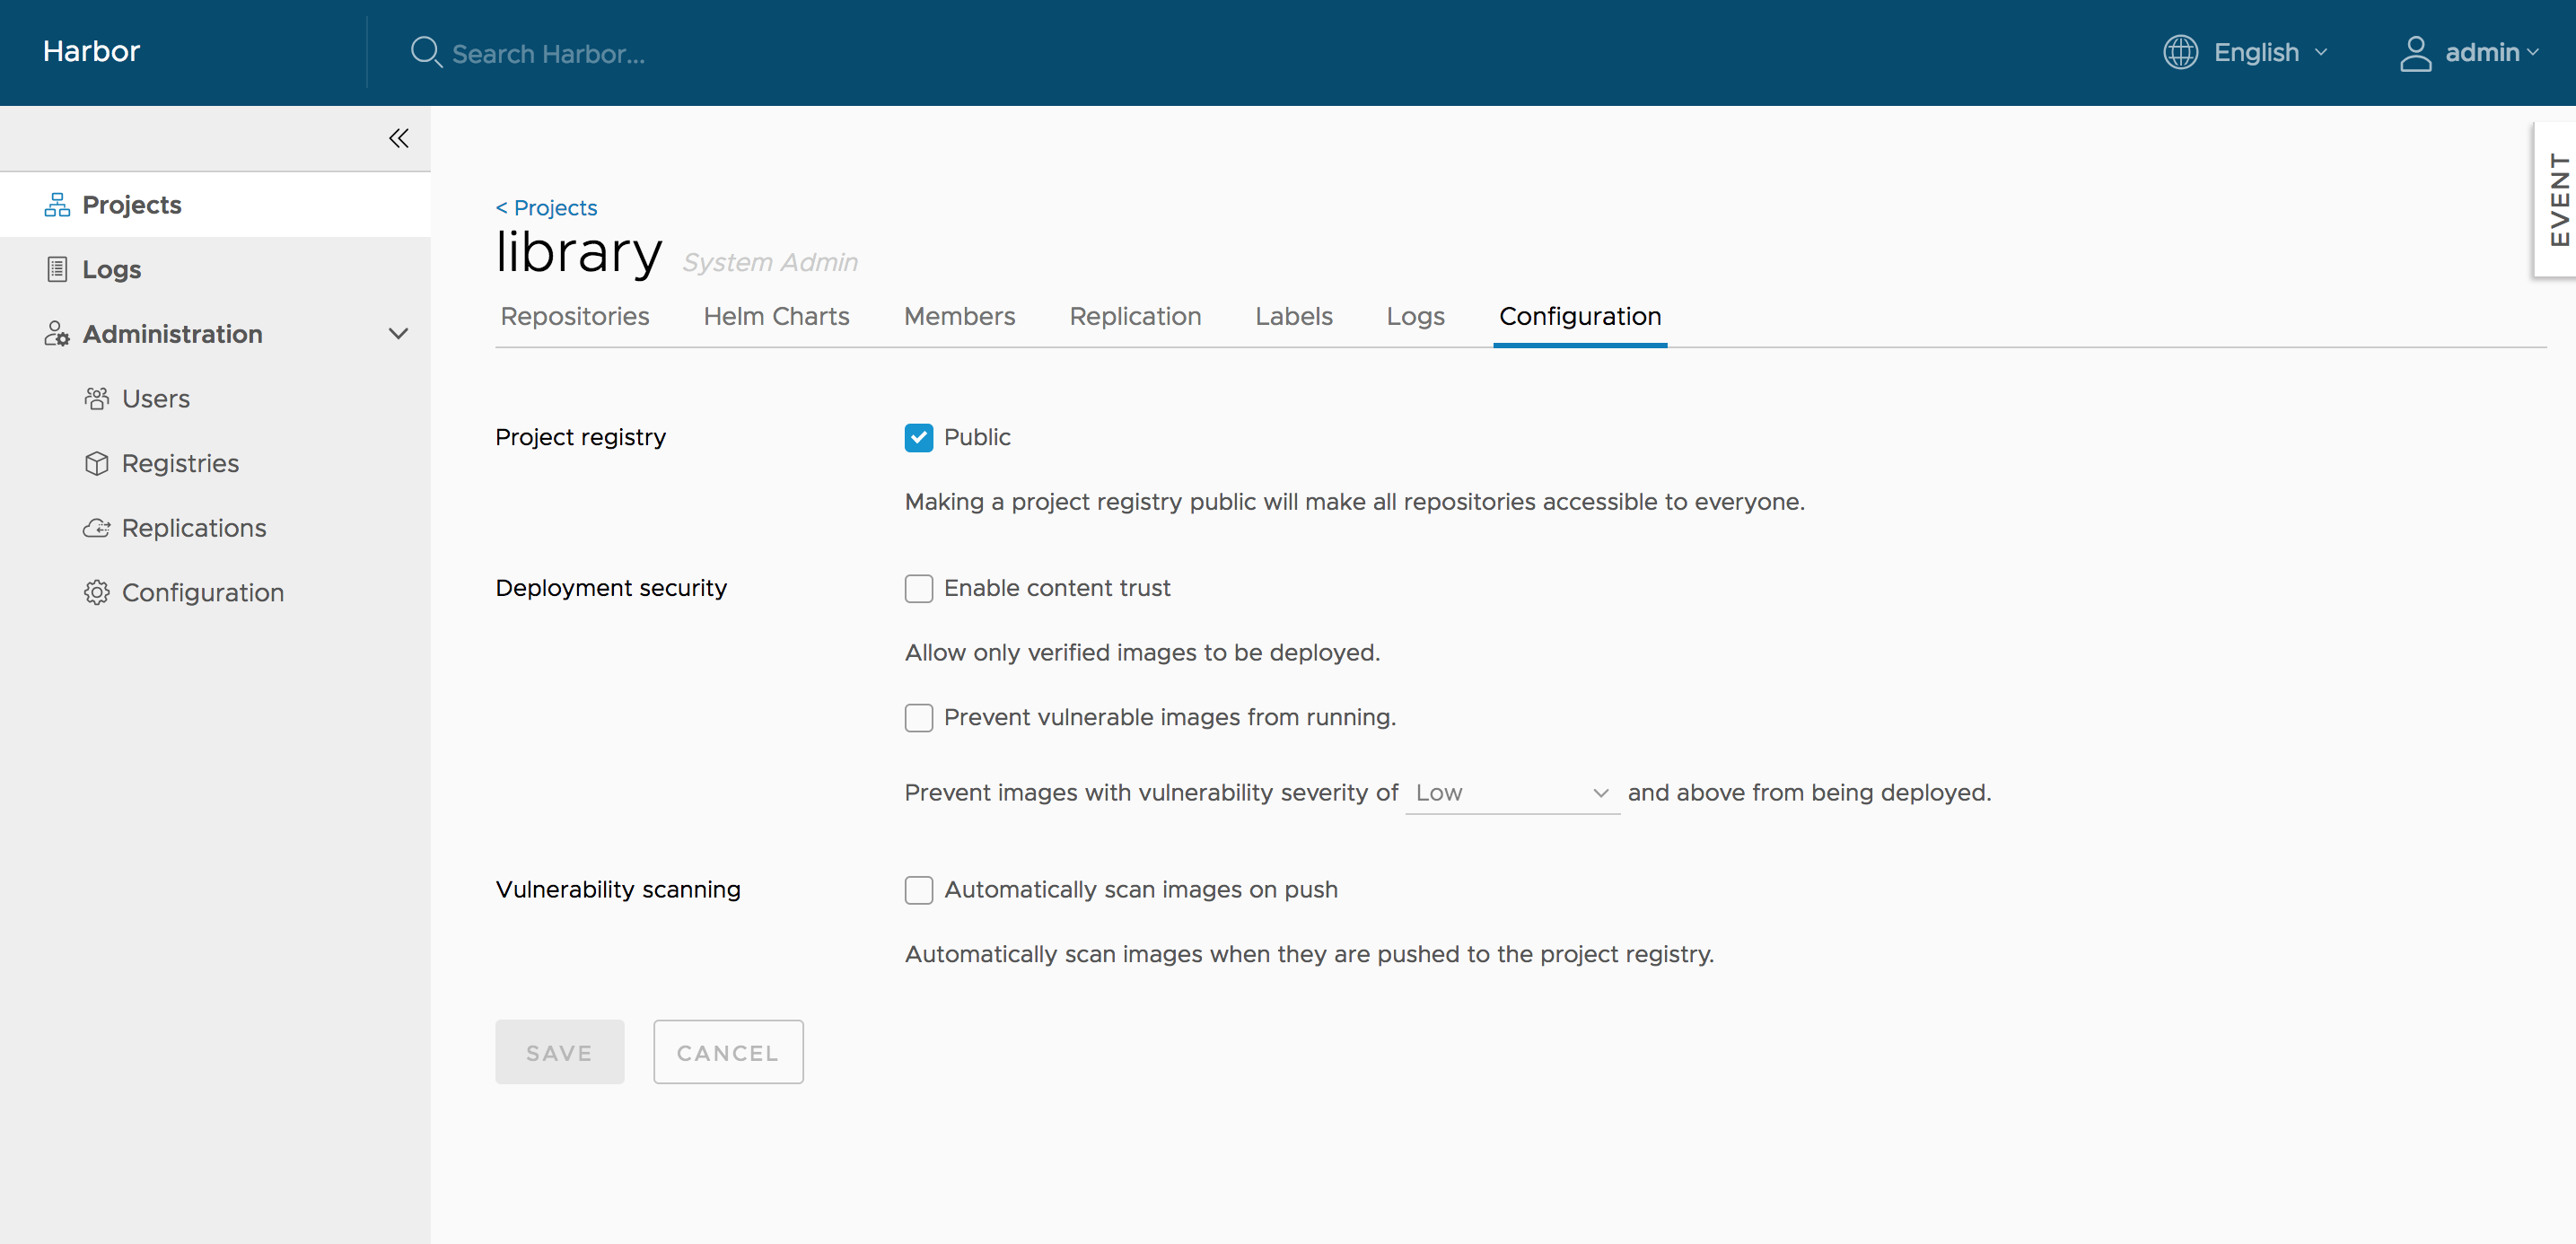Open the vulnerability severity Low dropdown
Screen dimensions: 2576x1244
1512,793
